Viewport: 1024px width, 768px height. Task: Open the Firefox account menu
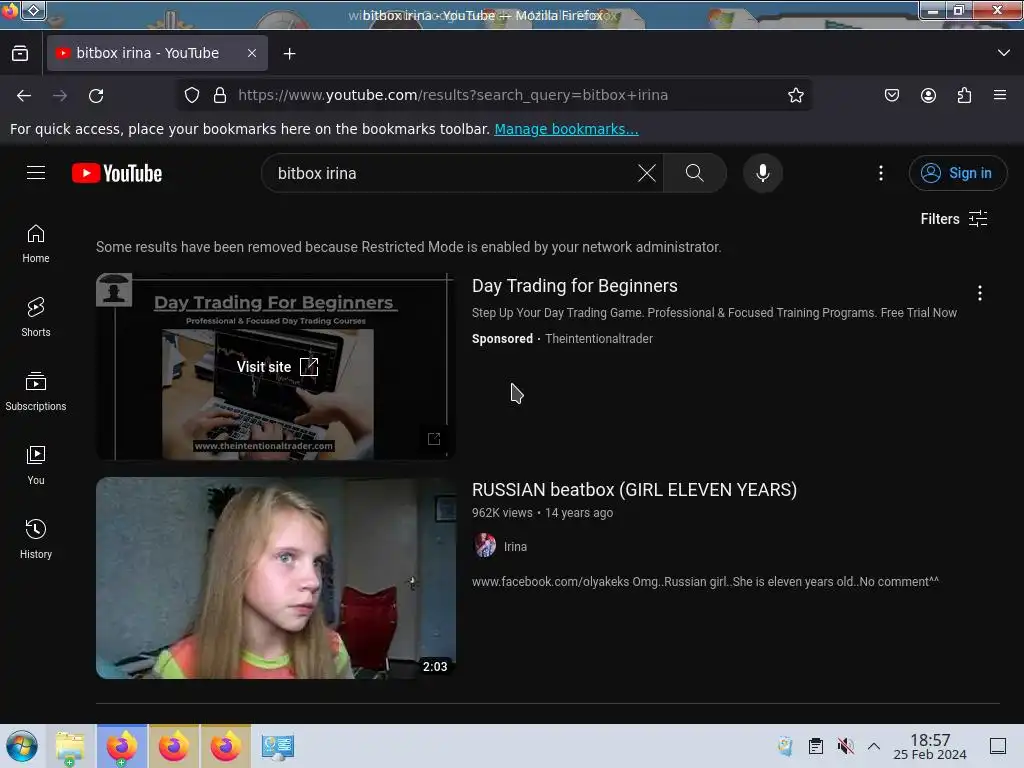[928, 95]
